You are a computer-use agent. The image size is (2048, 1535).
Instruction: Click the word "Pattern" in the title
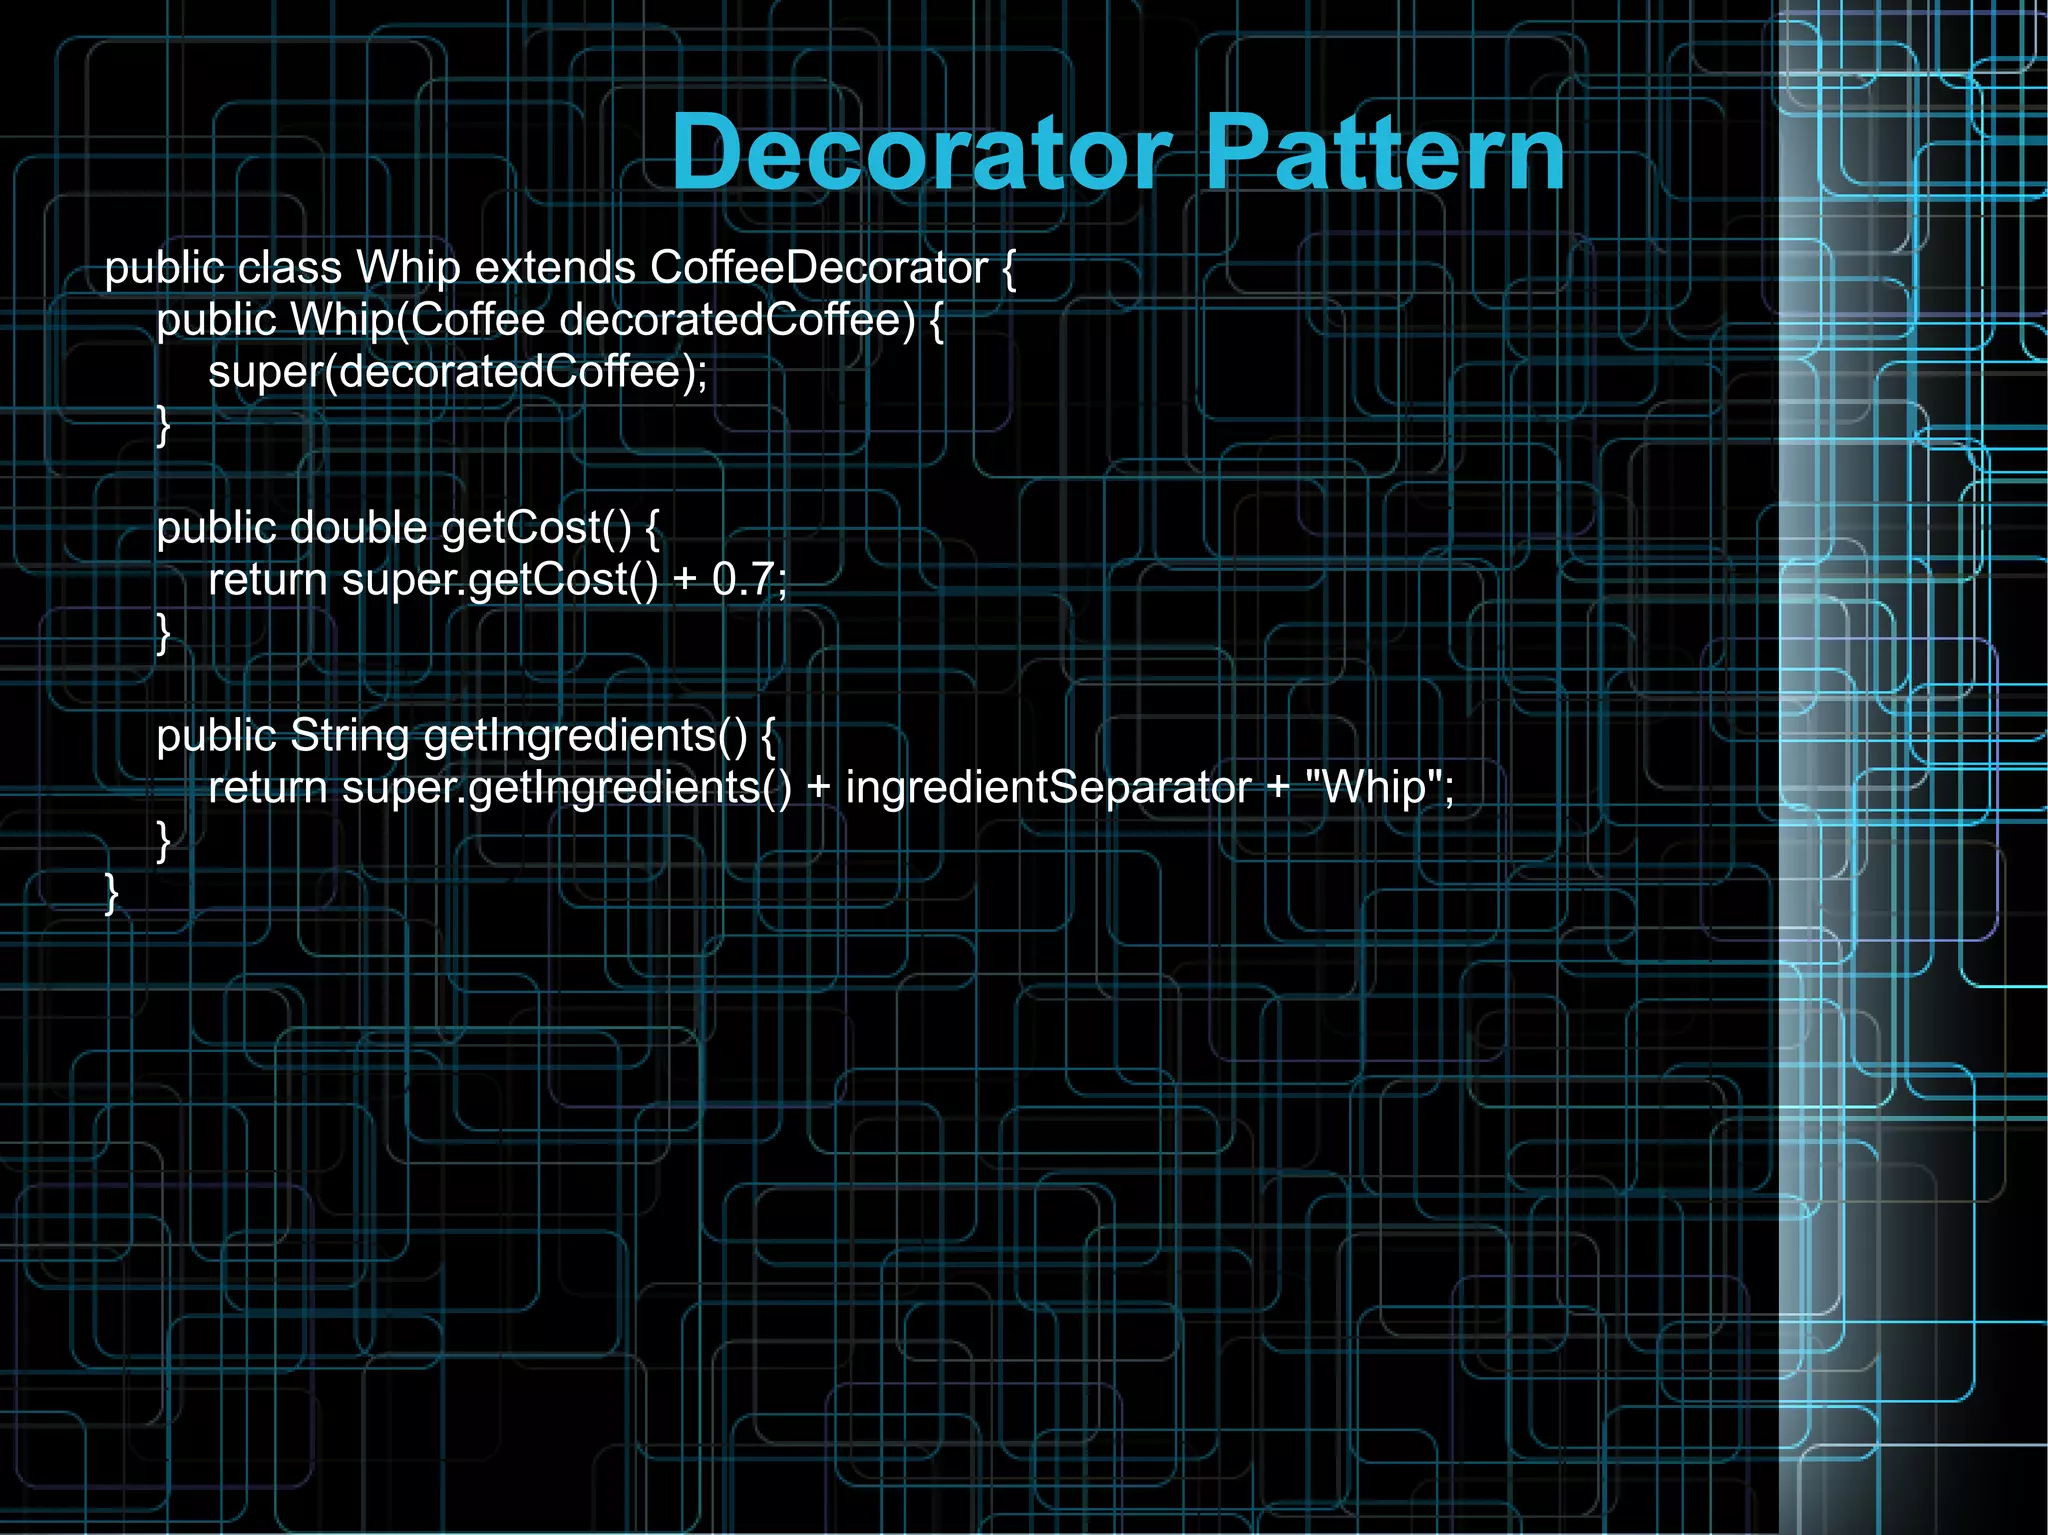[x=1385, y=153]
